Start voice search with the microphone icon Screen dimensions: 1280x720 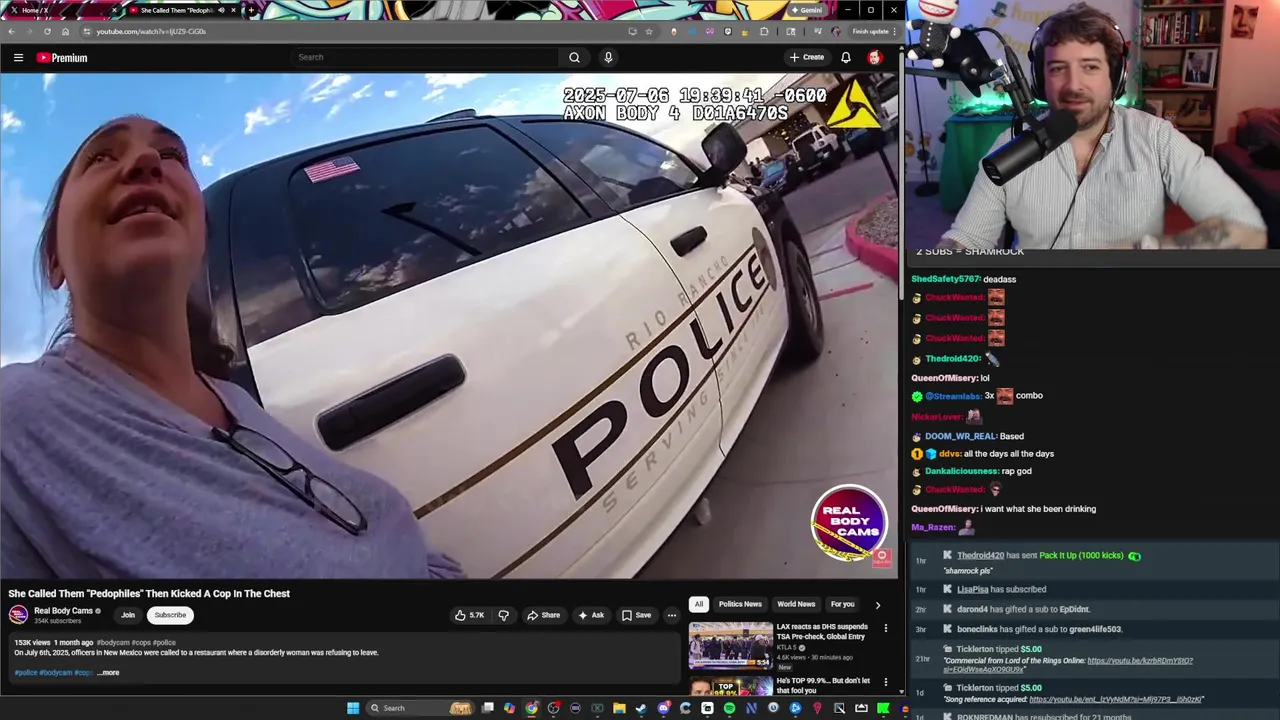[608, 57]
